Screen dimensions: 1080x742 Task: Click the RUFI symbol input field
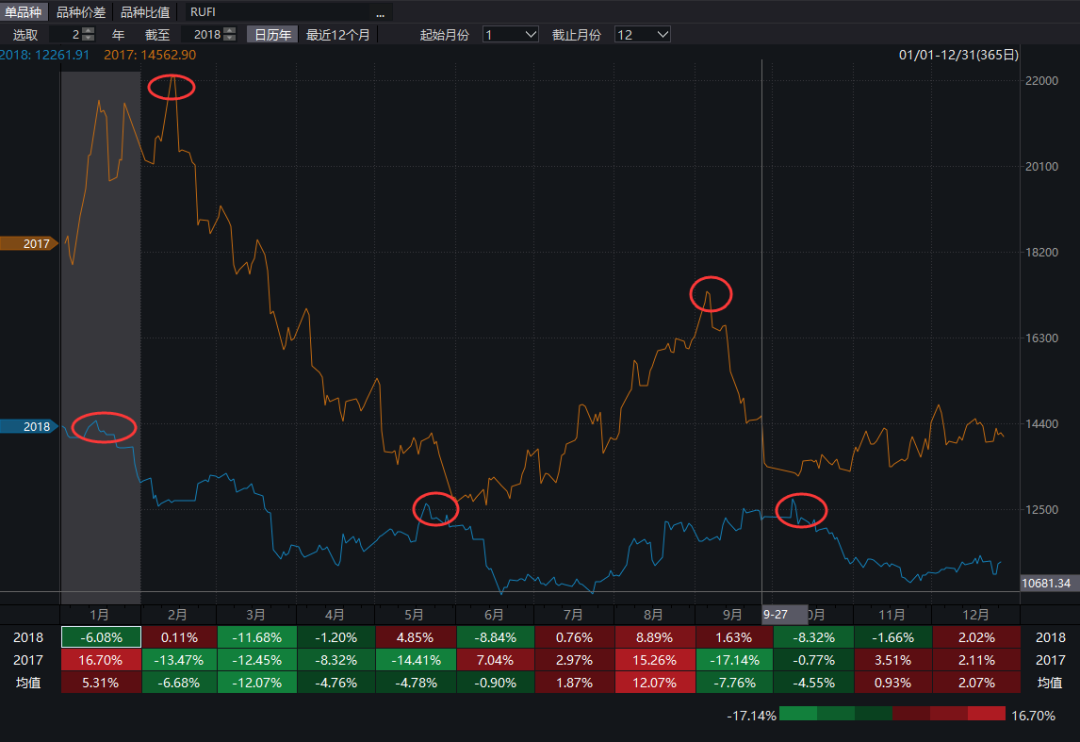pyautogui.click(x=280, y=13)
